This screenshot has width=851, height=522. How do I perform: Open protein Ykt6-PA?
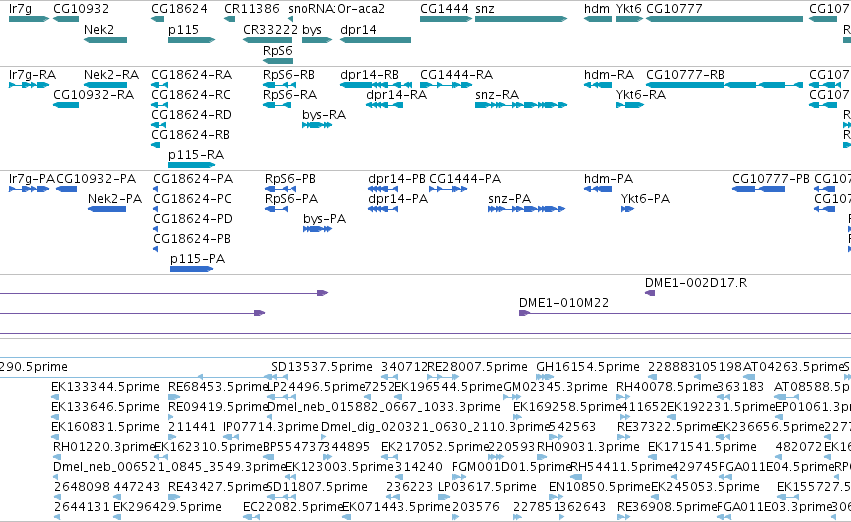[x=627, y=209]
